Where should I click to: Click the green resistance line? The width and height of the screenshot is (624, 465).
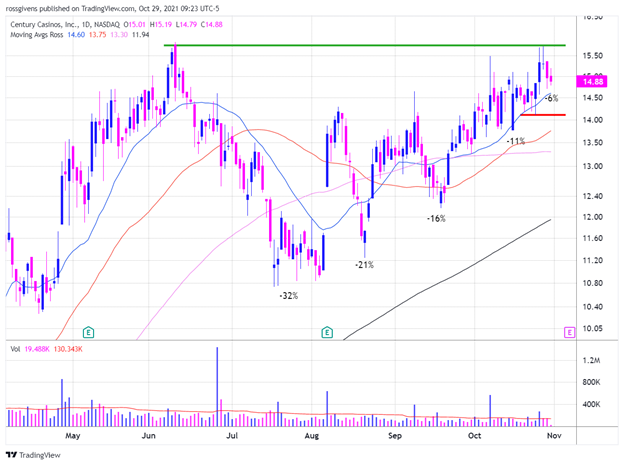(365, 45)
